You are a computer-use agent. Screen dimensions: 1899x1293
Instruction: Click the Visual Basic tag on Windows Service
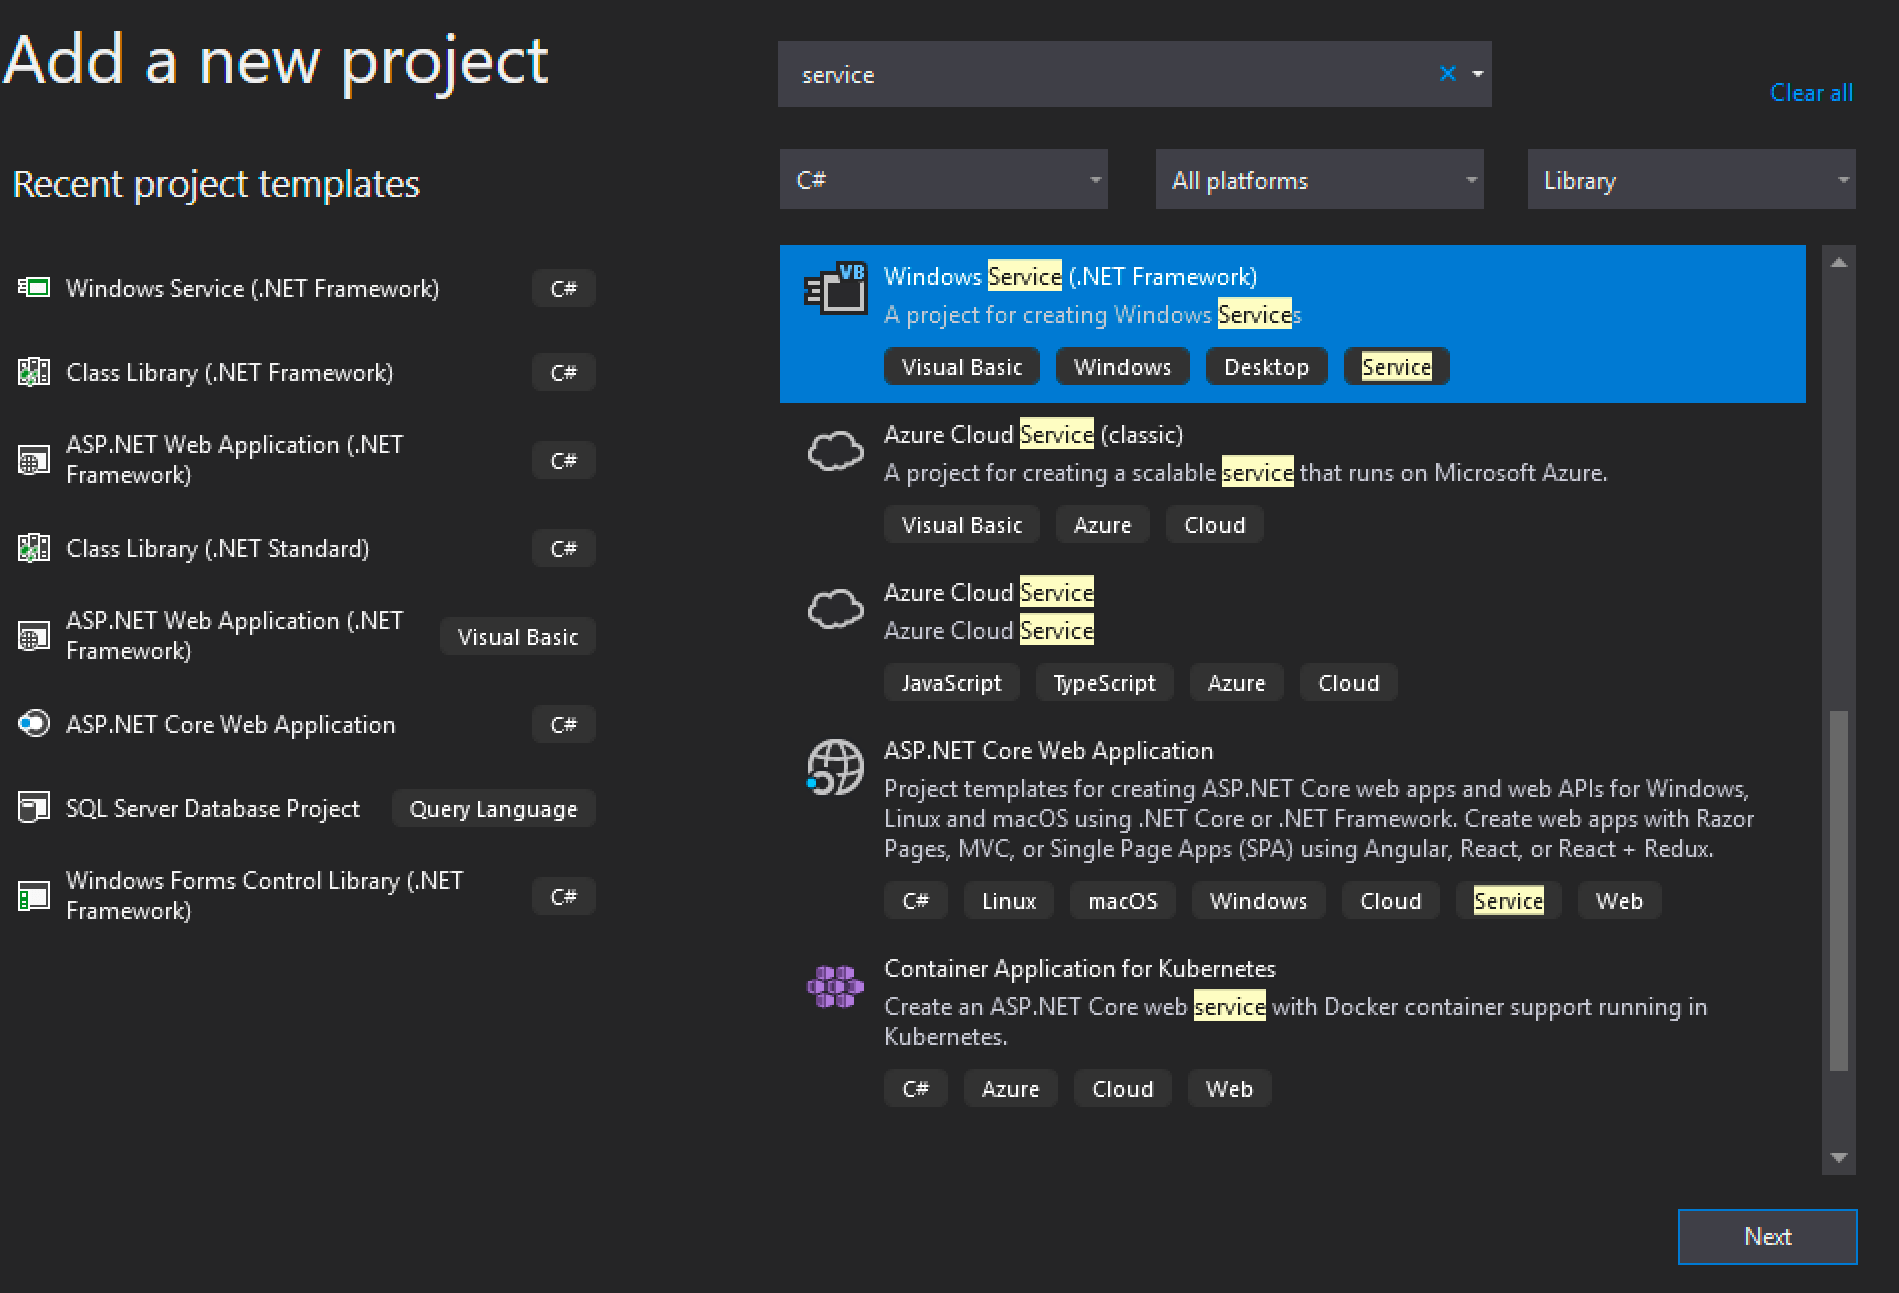(x=961, y=367)
